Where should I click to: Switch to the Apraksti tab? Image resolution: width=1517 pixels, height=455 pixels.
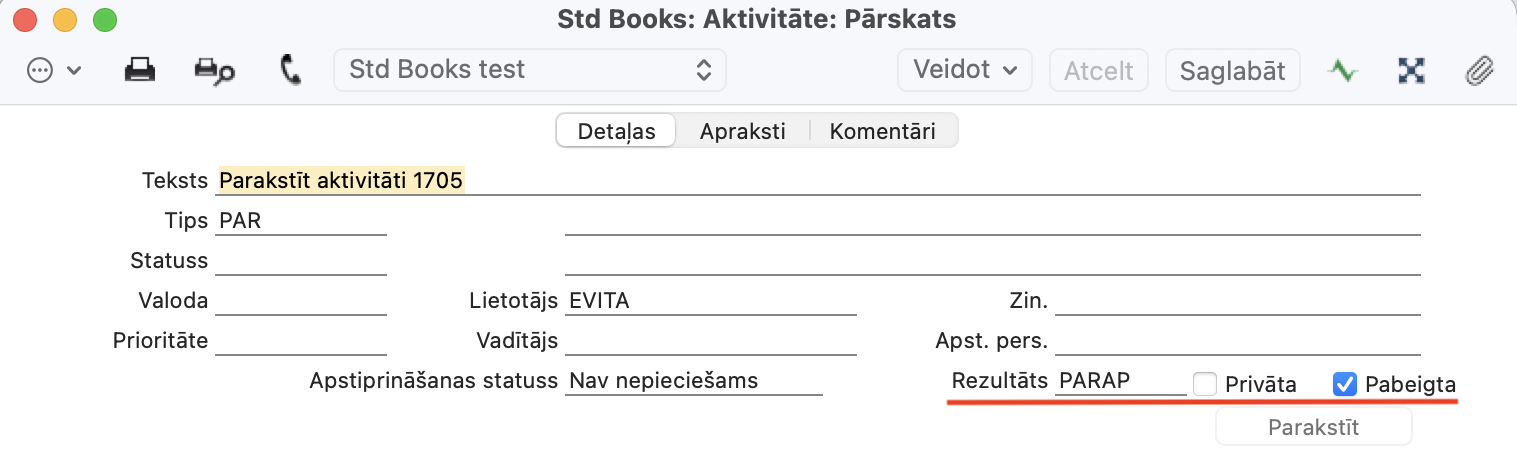click(x=742, y=131)
